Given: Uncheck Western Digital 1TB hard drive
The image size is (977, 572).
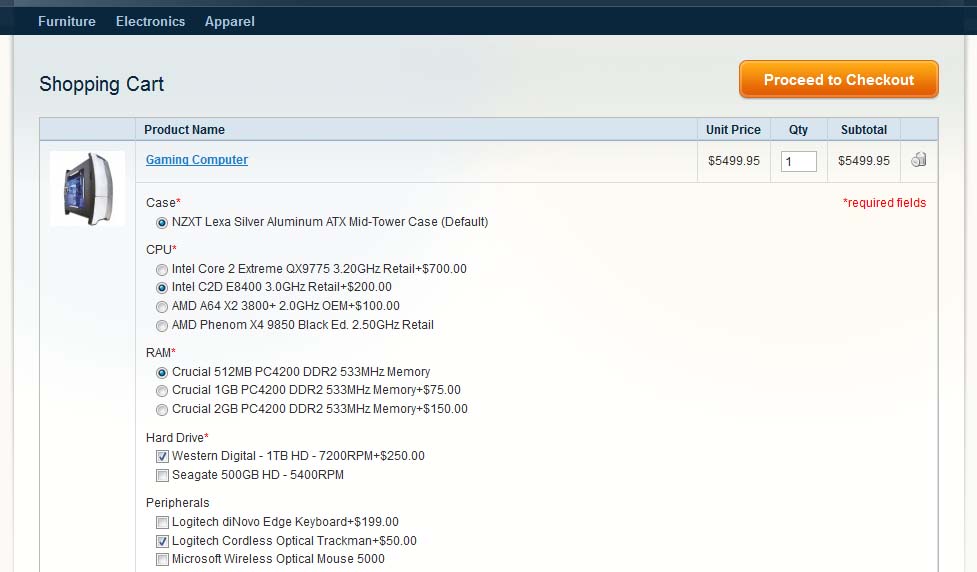Looking at the screenshot, I should [x=163, y=457].
